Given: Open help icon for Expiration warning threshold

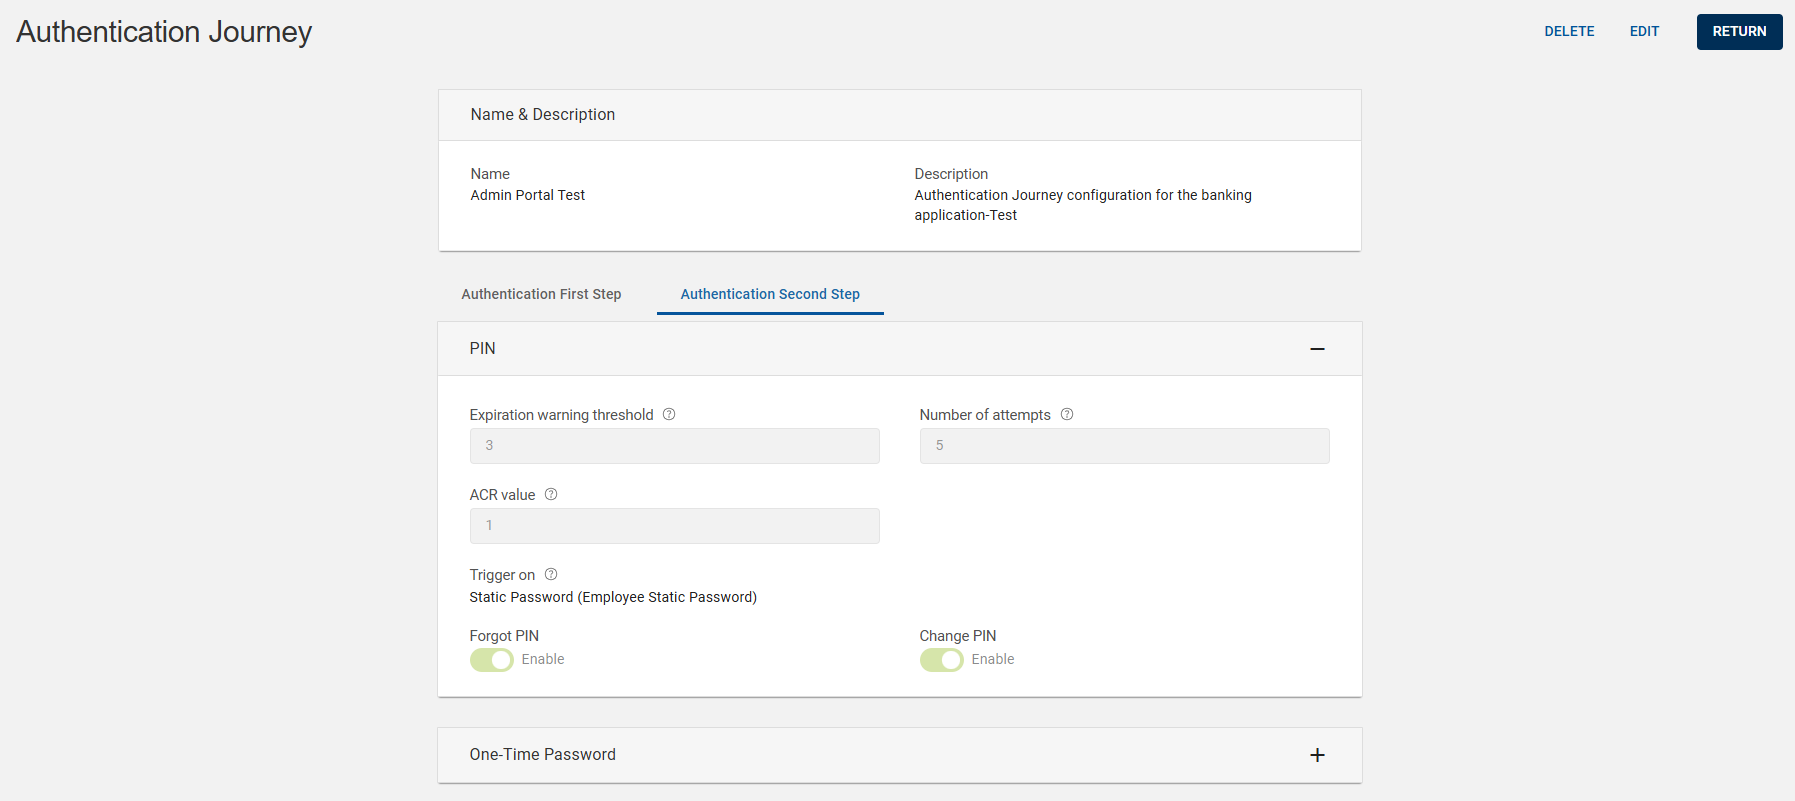Looking at the screenshot, I should pyautogui.click(x=669, y=415).
